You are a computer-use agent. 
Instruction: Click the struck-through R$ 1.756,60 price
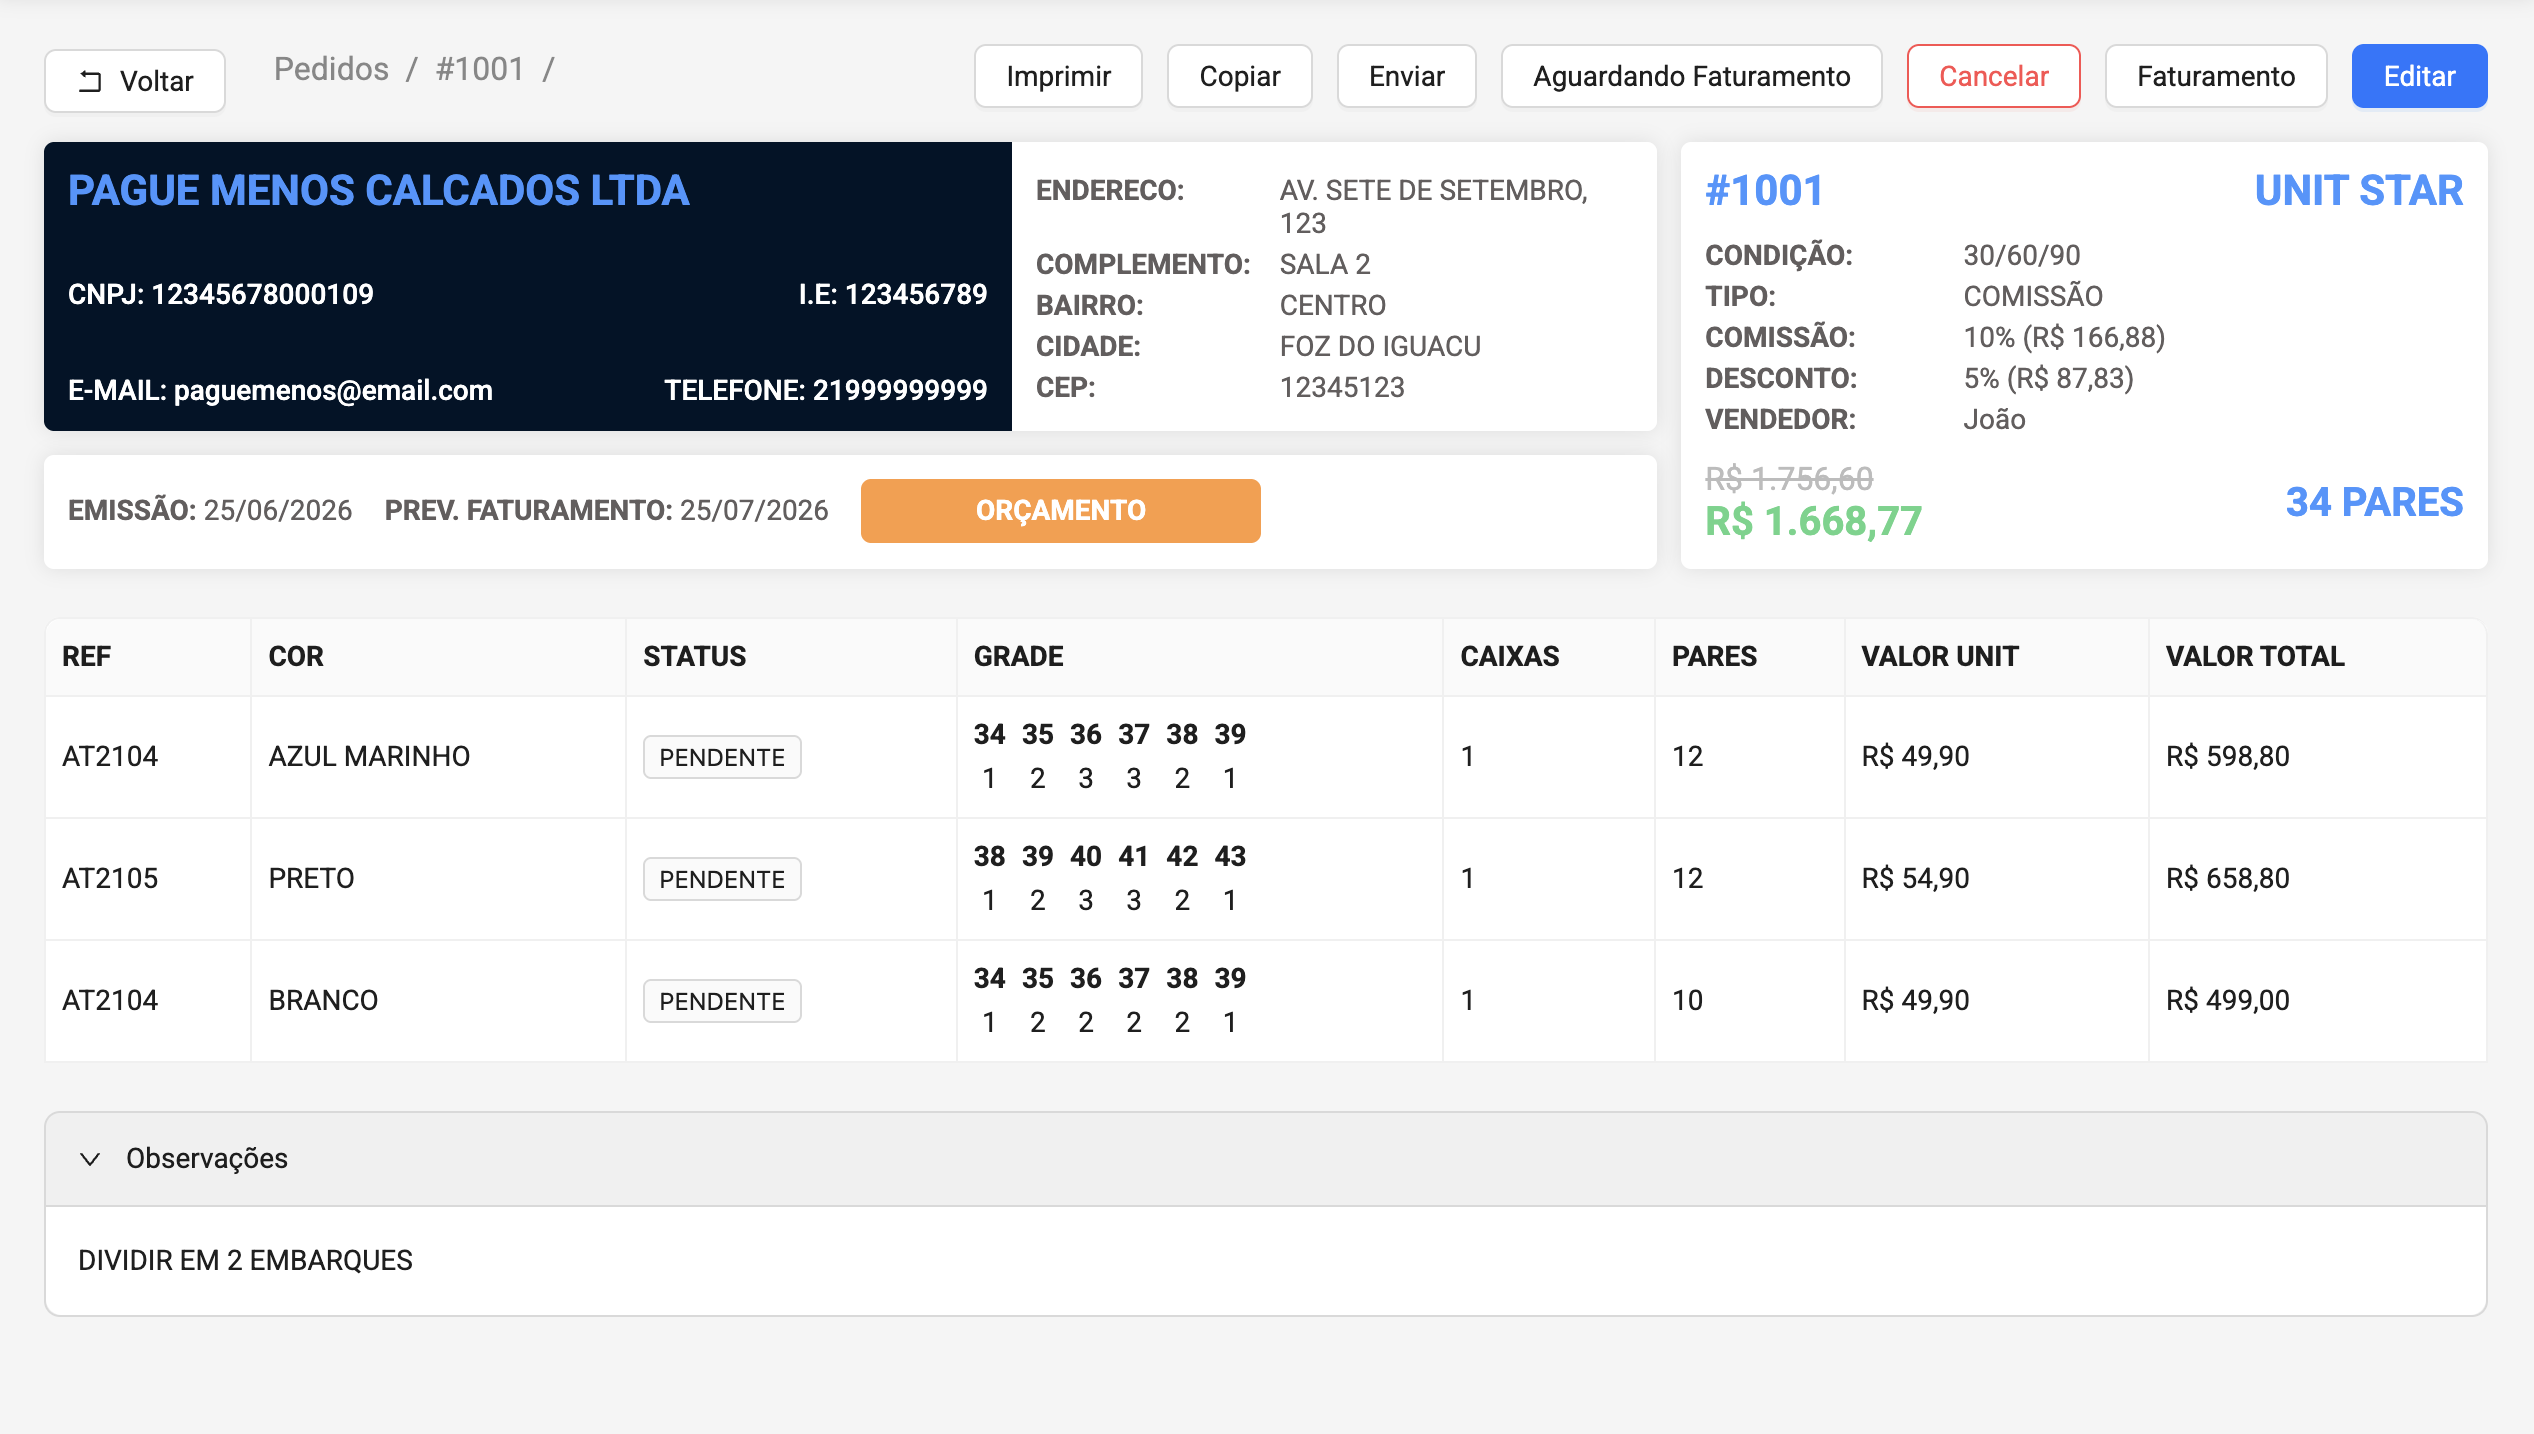tap(1789, 479)
